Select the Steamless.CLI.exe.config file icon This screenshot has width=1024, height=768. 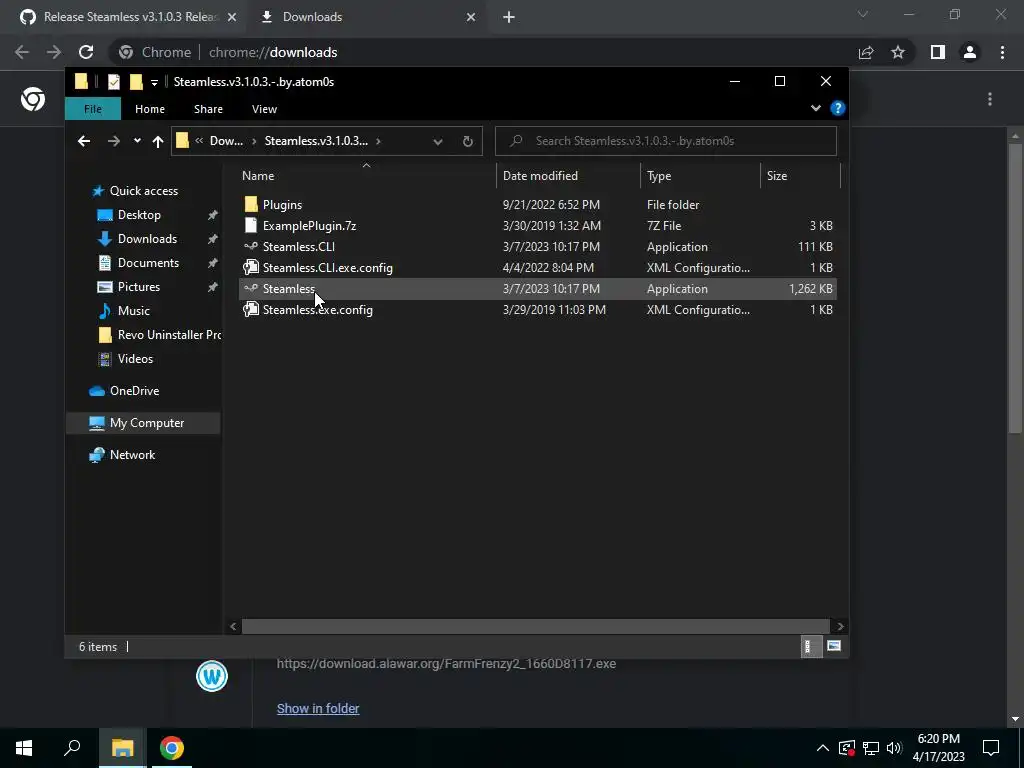(x=251, y=268)
